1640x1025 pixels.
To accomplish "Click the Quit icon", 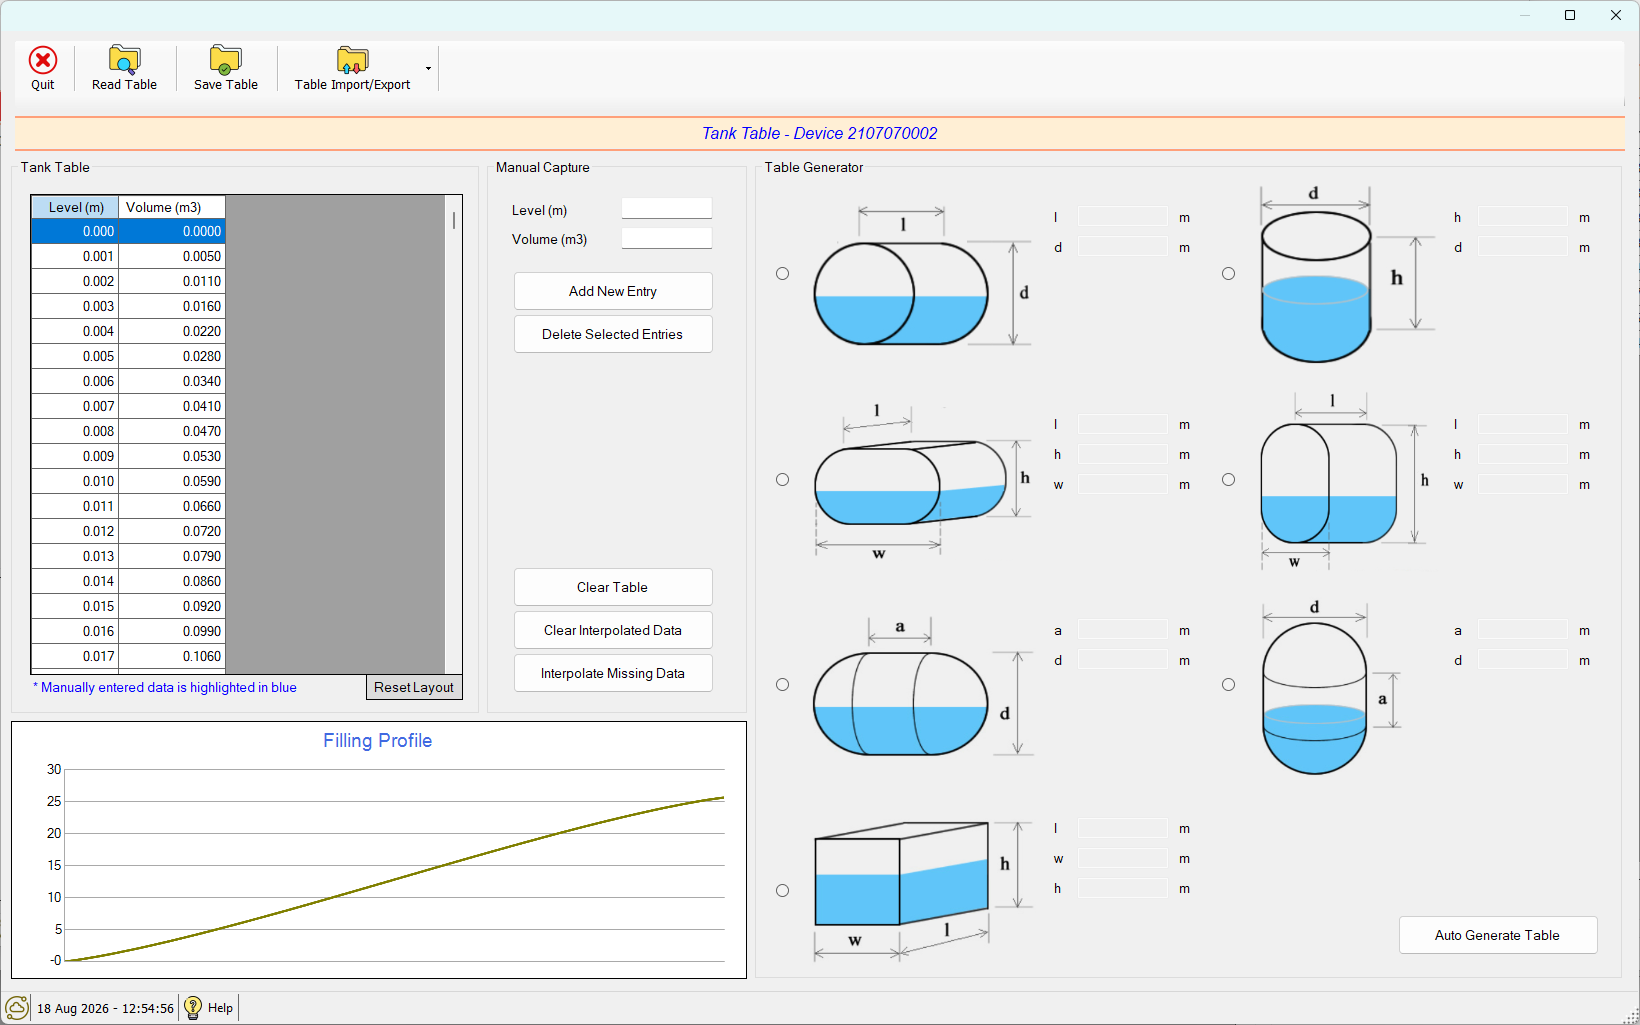I will coord(43,61).
